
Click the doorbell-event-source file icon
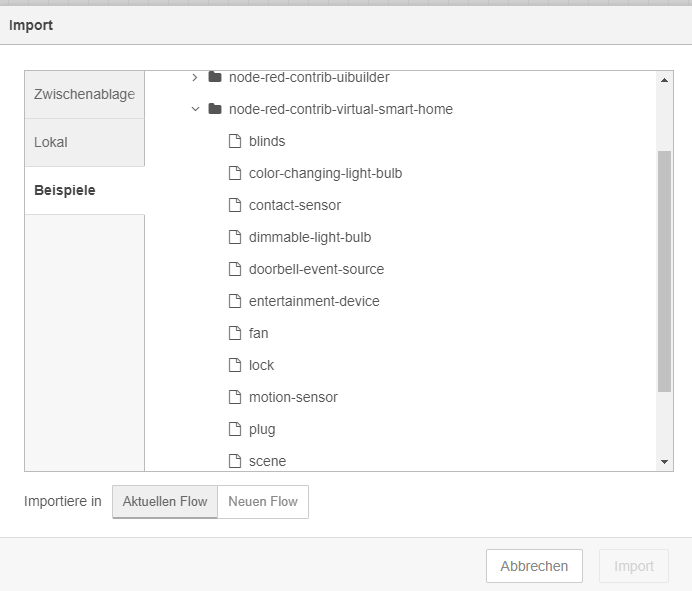coord(235,269)
